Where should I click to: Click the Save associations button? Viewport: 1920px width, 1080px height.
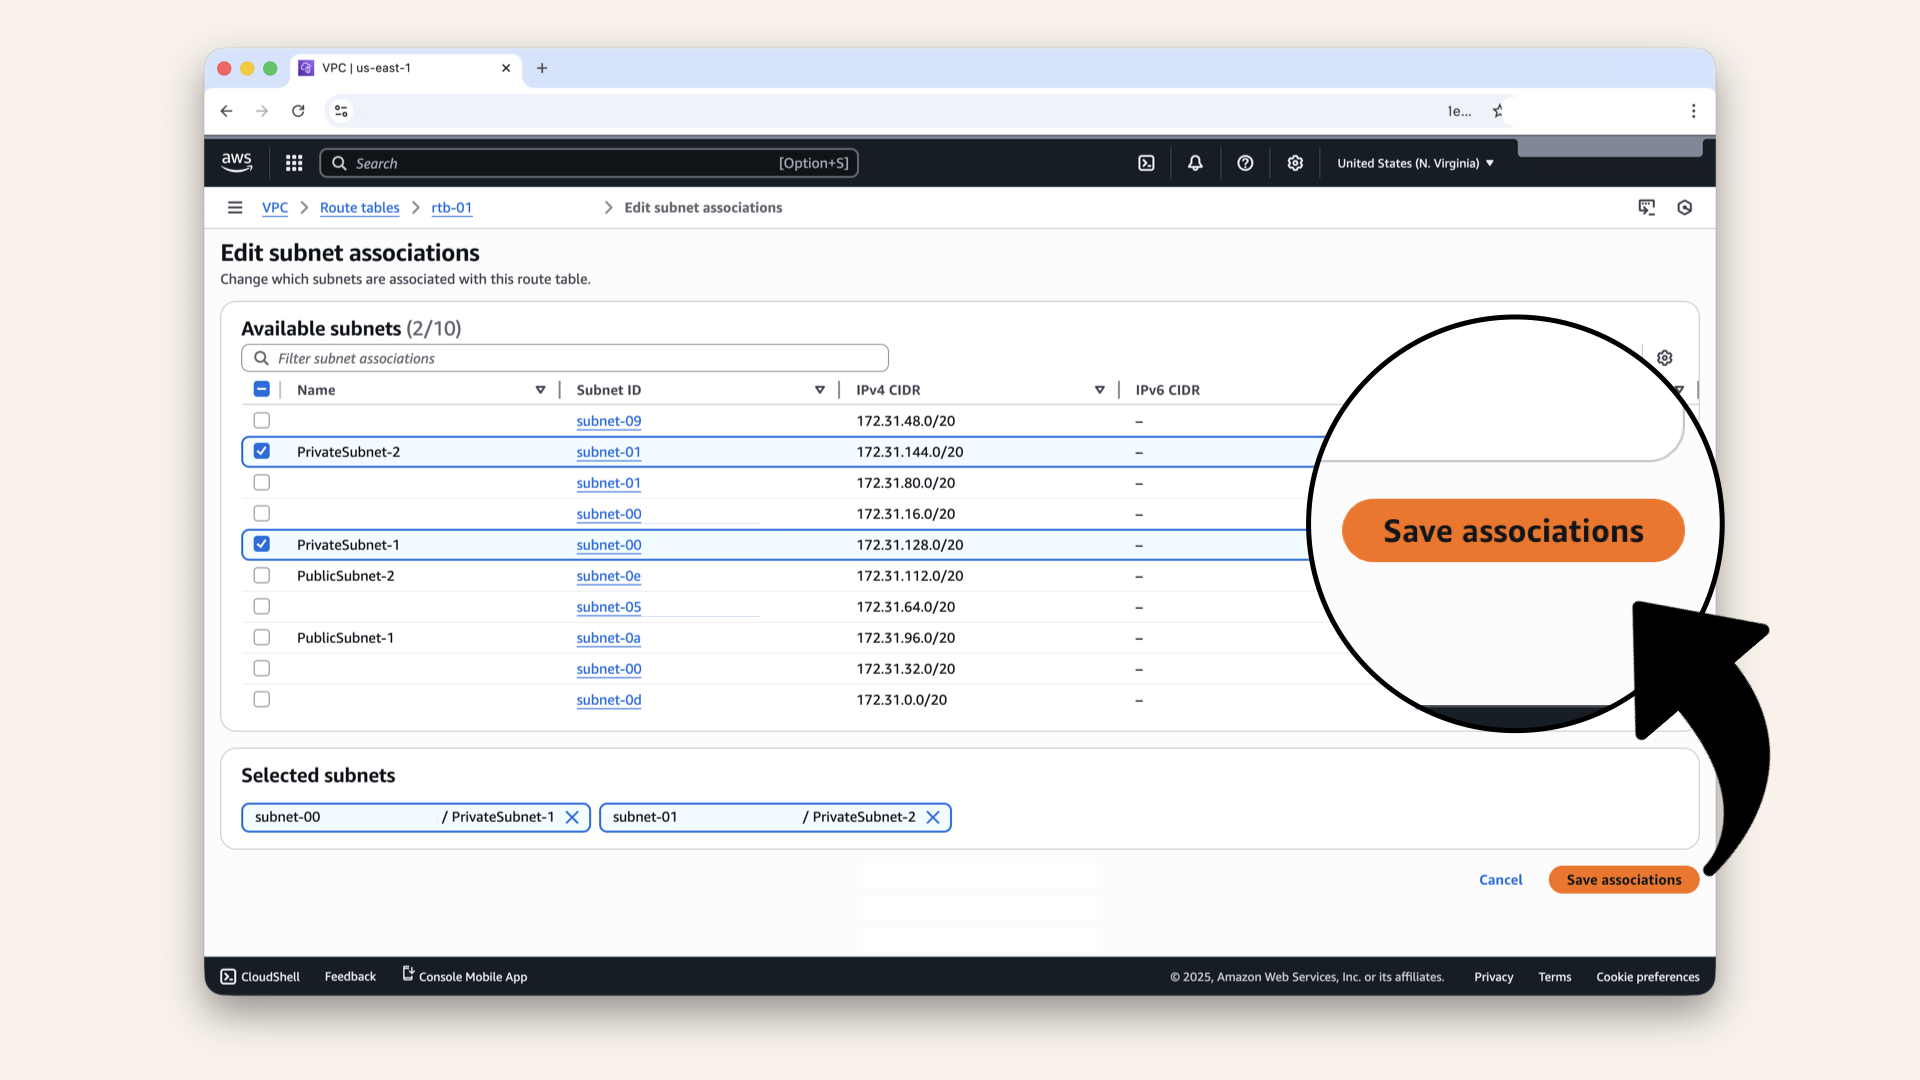pos(1623,879)
